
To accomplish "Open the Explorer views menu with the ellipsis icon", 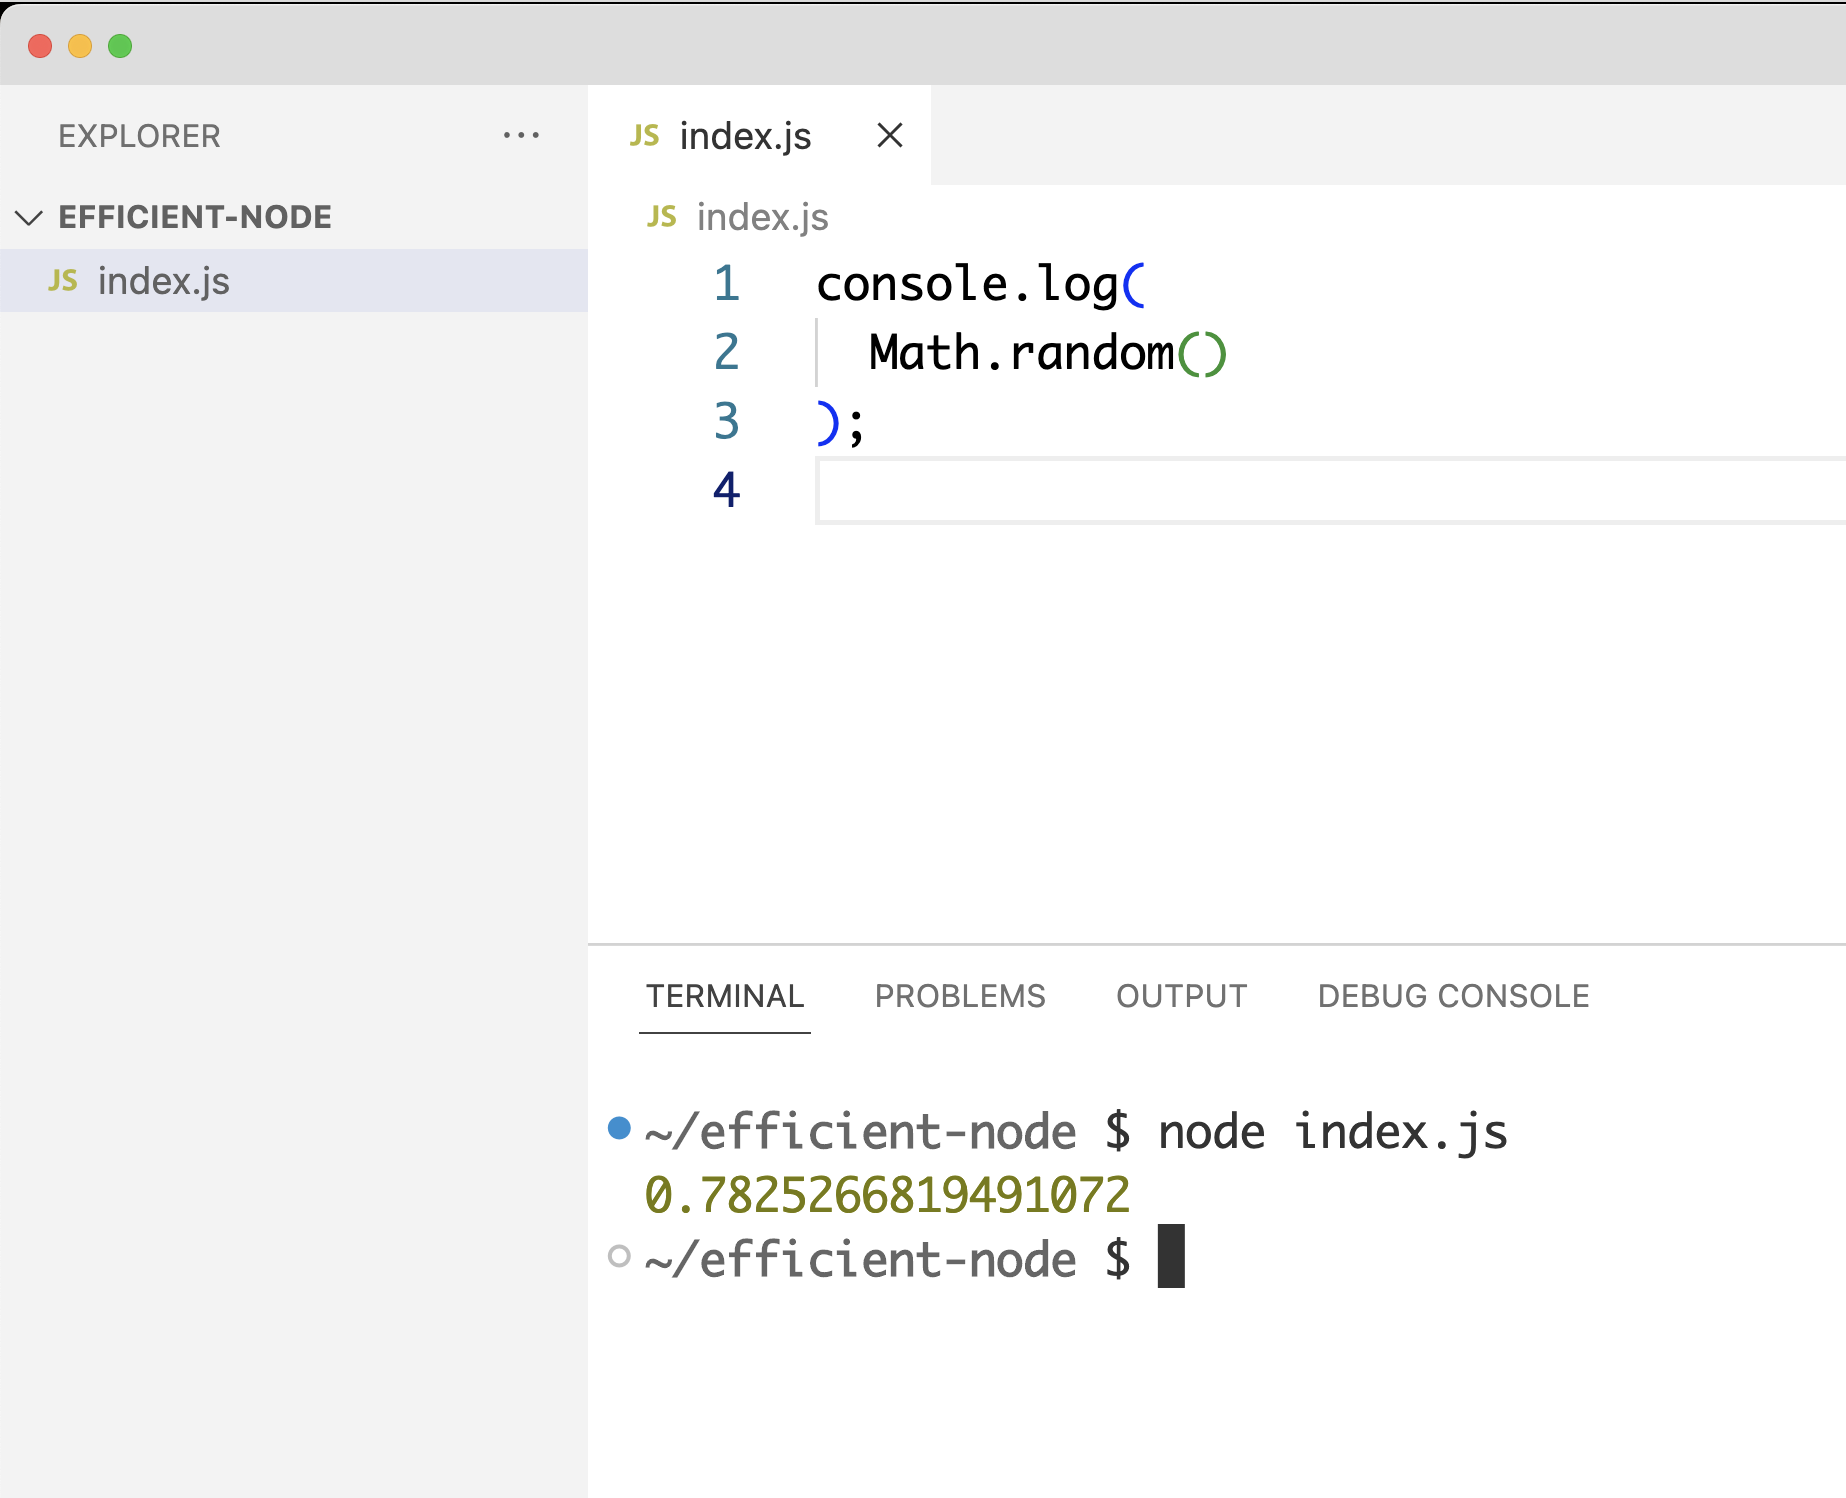I will [521, 135].
